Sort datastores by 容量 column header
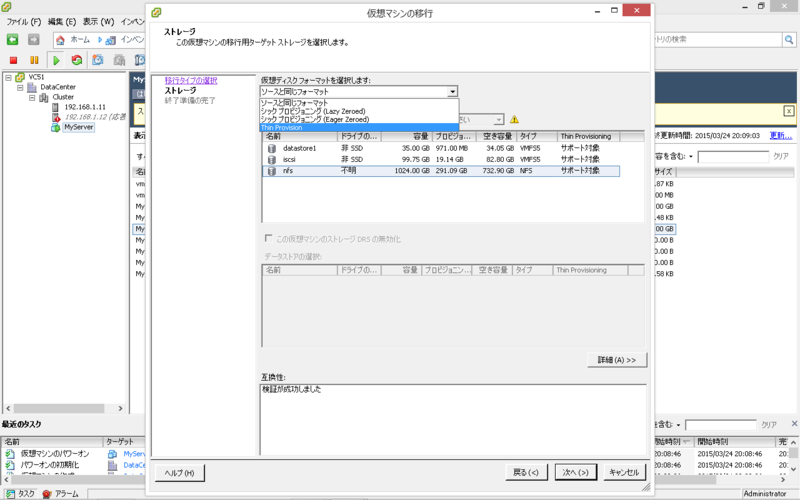The height and width of the screenshot is (500, 800). click(407, 137)
